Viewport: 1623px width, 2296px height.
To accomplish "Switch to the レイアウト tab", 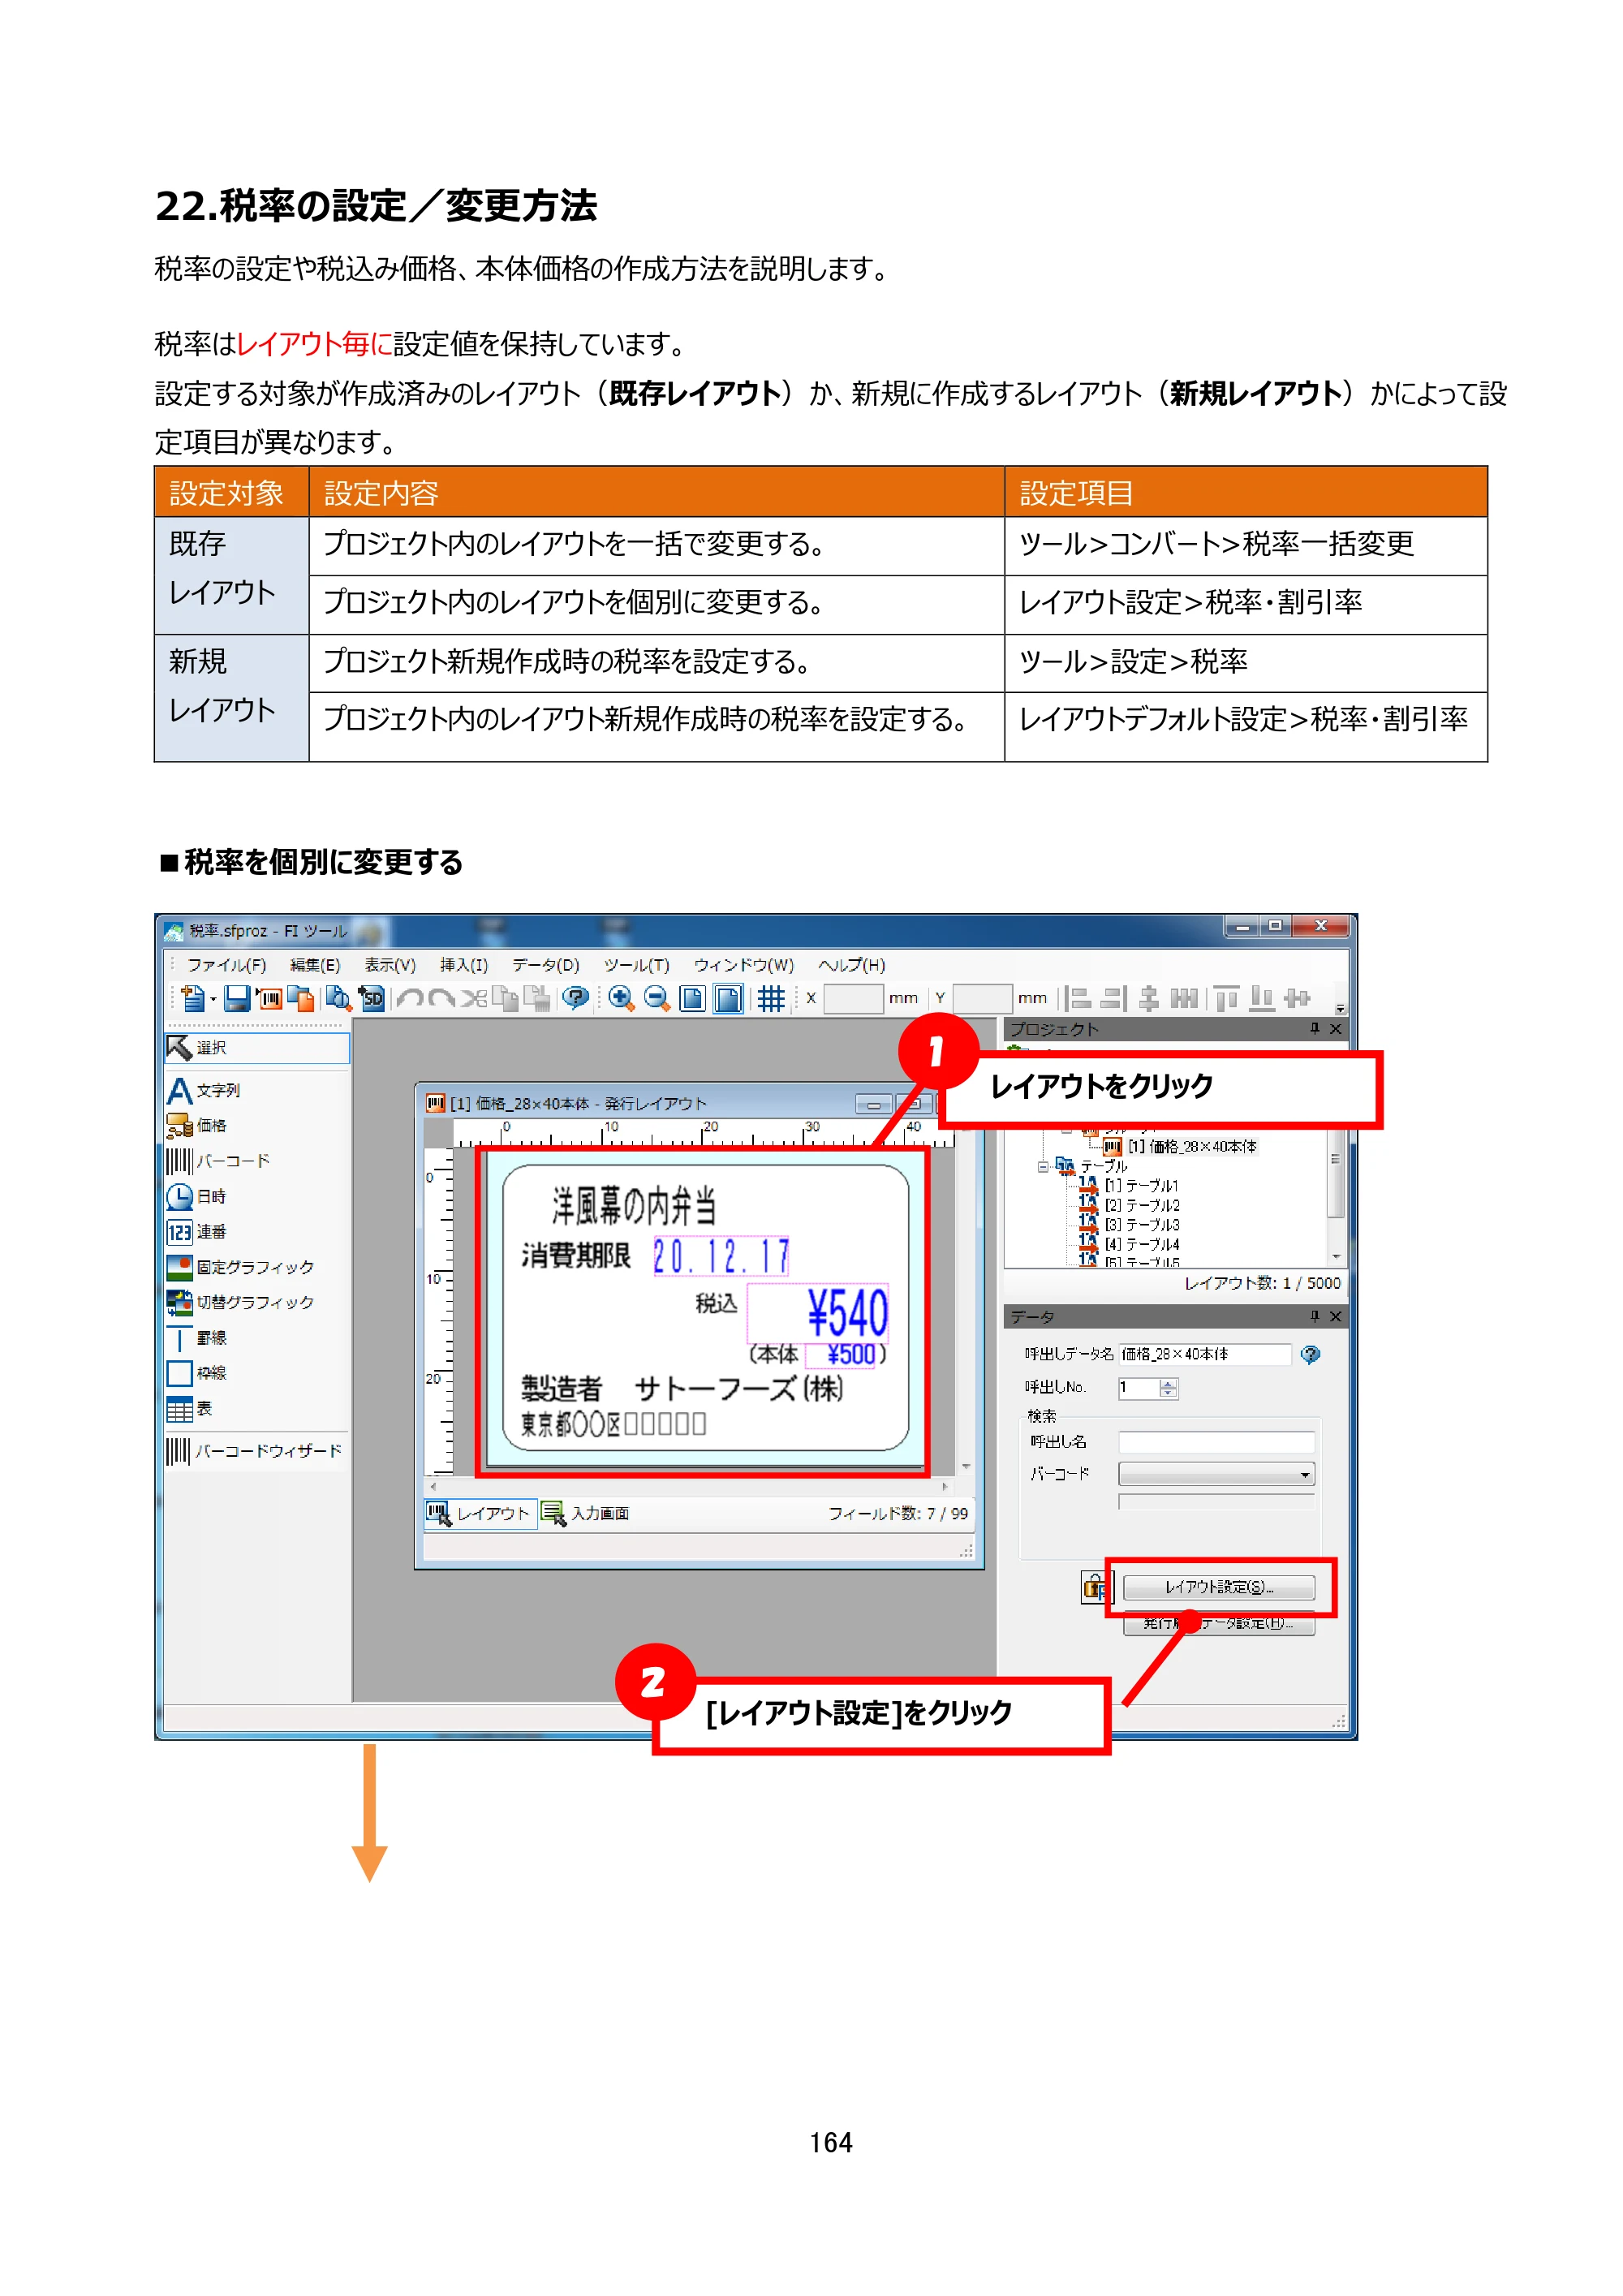I will 480,1513.
